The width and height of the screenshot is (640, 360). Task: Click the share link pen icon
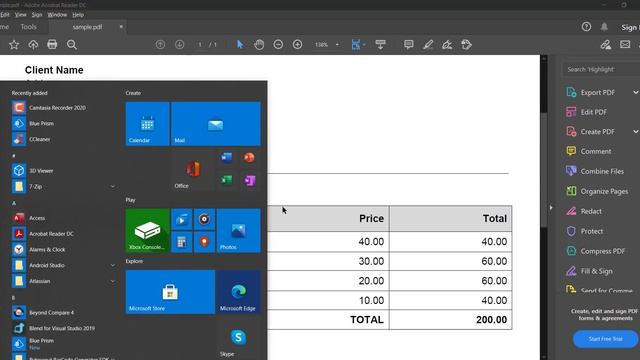(606, 44)
